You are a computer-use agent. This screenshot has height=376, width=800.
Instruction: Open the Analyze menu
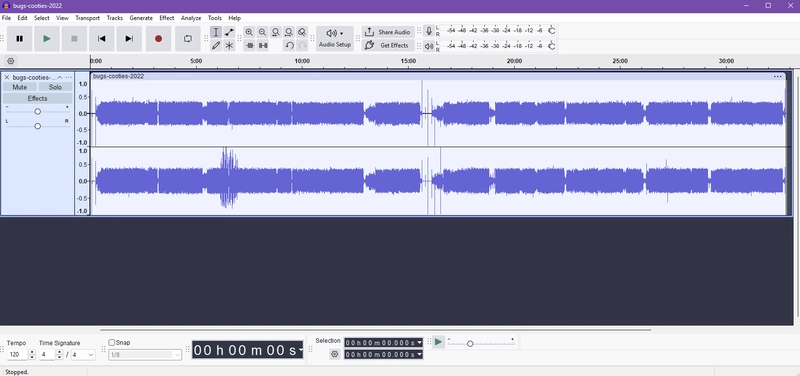[191, 18]
